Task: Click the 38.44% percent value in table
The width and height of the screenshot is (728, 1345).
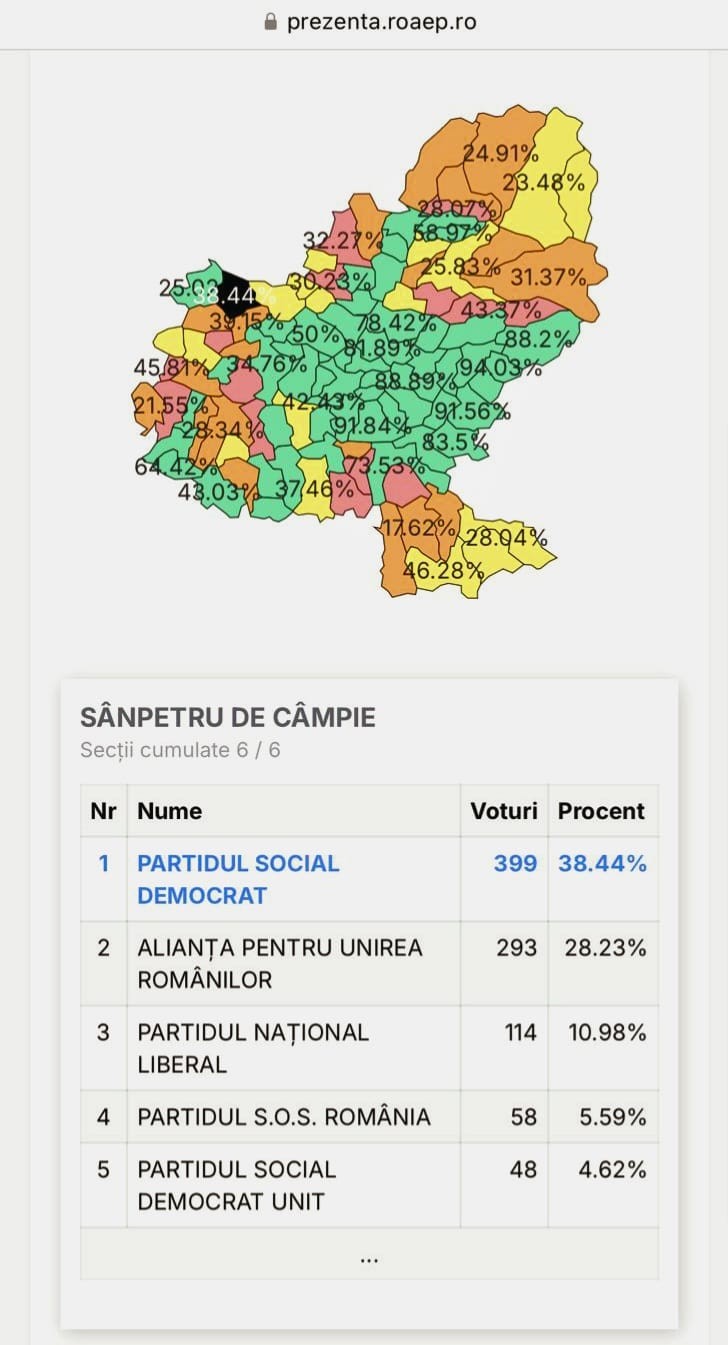Action: (602, 863)
